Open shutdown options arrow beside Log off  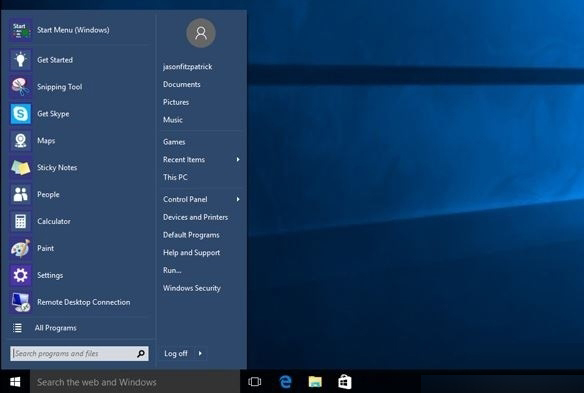point(200,353)
